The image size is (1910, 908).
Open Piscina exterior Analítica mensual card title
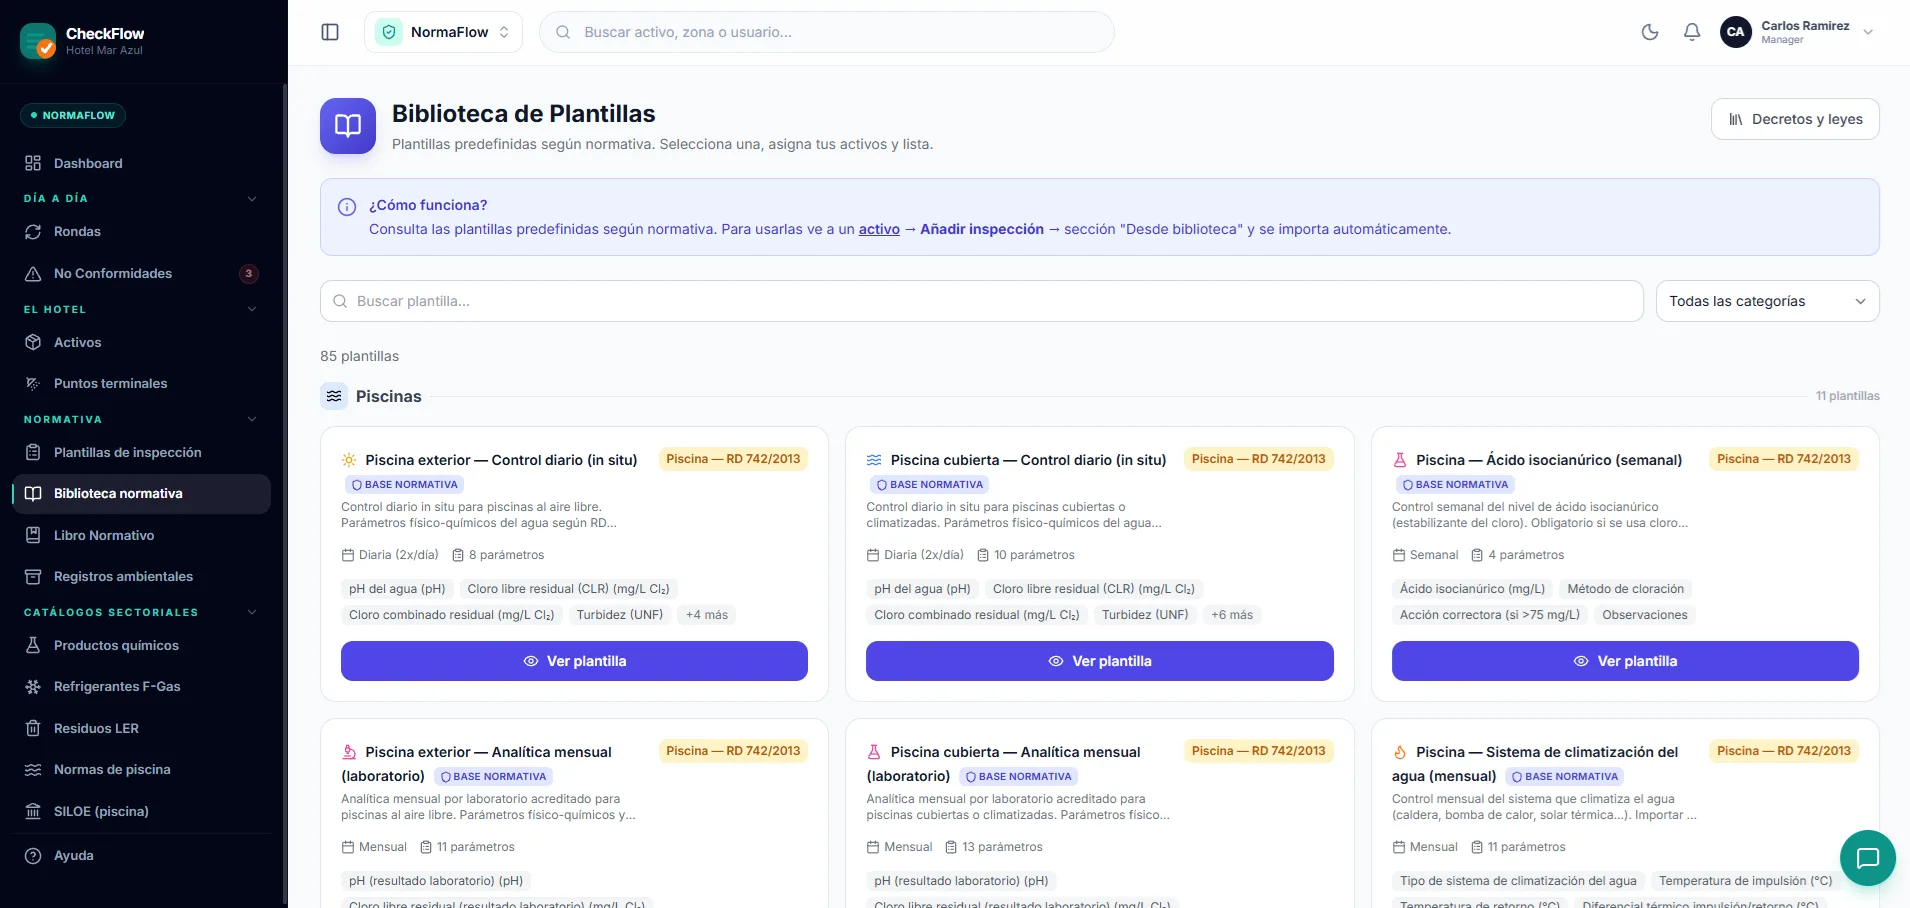(x=477, y=764)
